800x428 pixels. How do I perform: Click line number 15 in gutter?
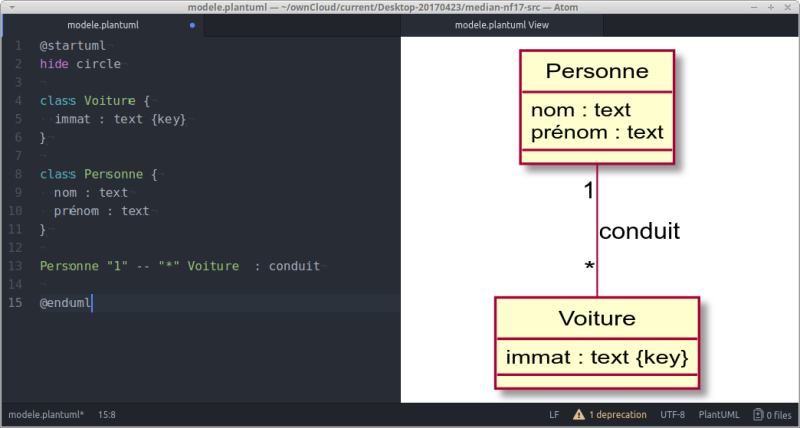(x=15, y=303)
